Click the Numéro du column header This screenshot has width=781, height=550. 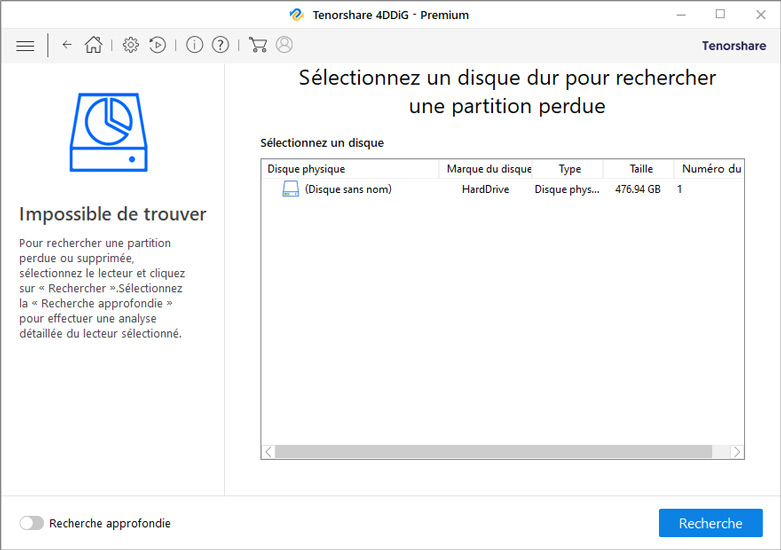[709, 169]
